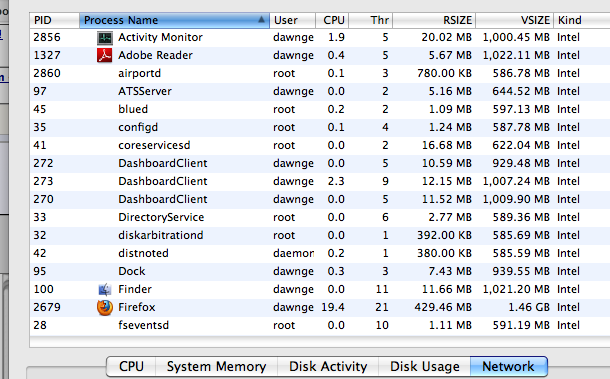610x379 pixels.
Task: Click the Activity Monitor process name
Action: (160, 38)
